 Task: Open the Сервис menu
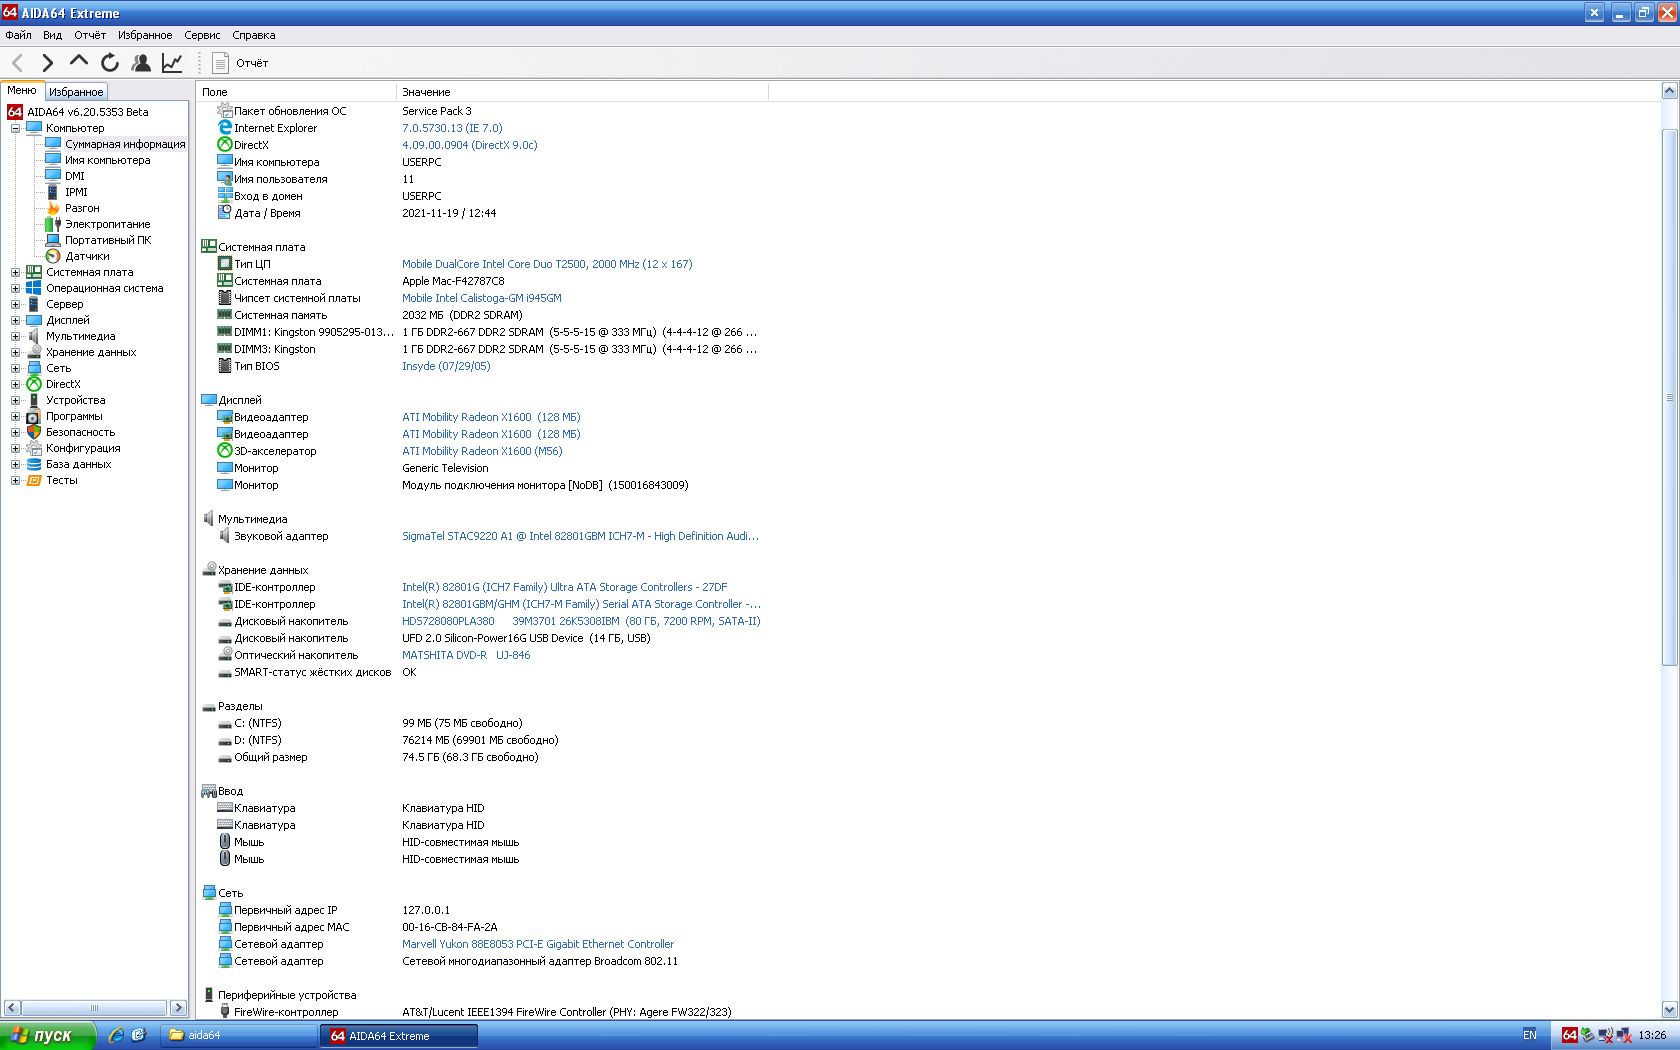pos(202,35)
